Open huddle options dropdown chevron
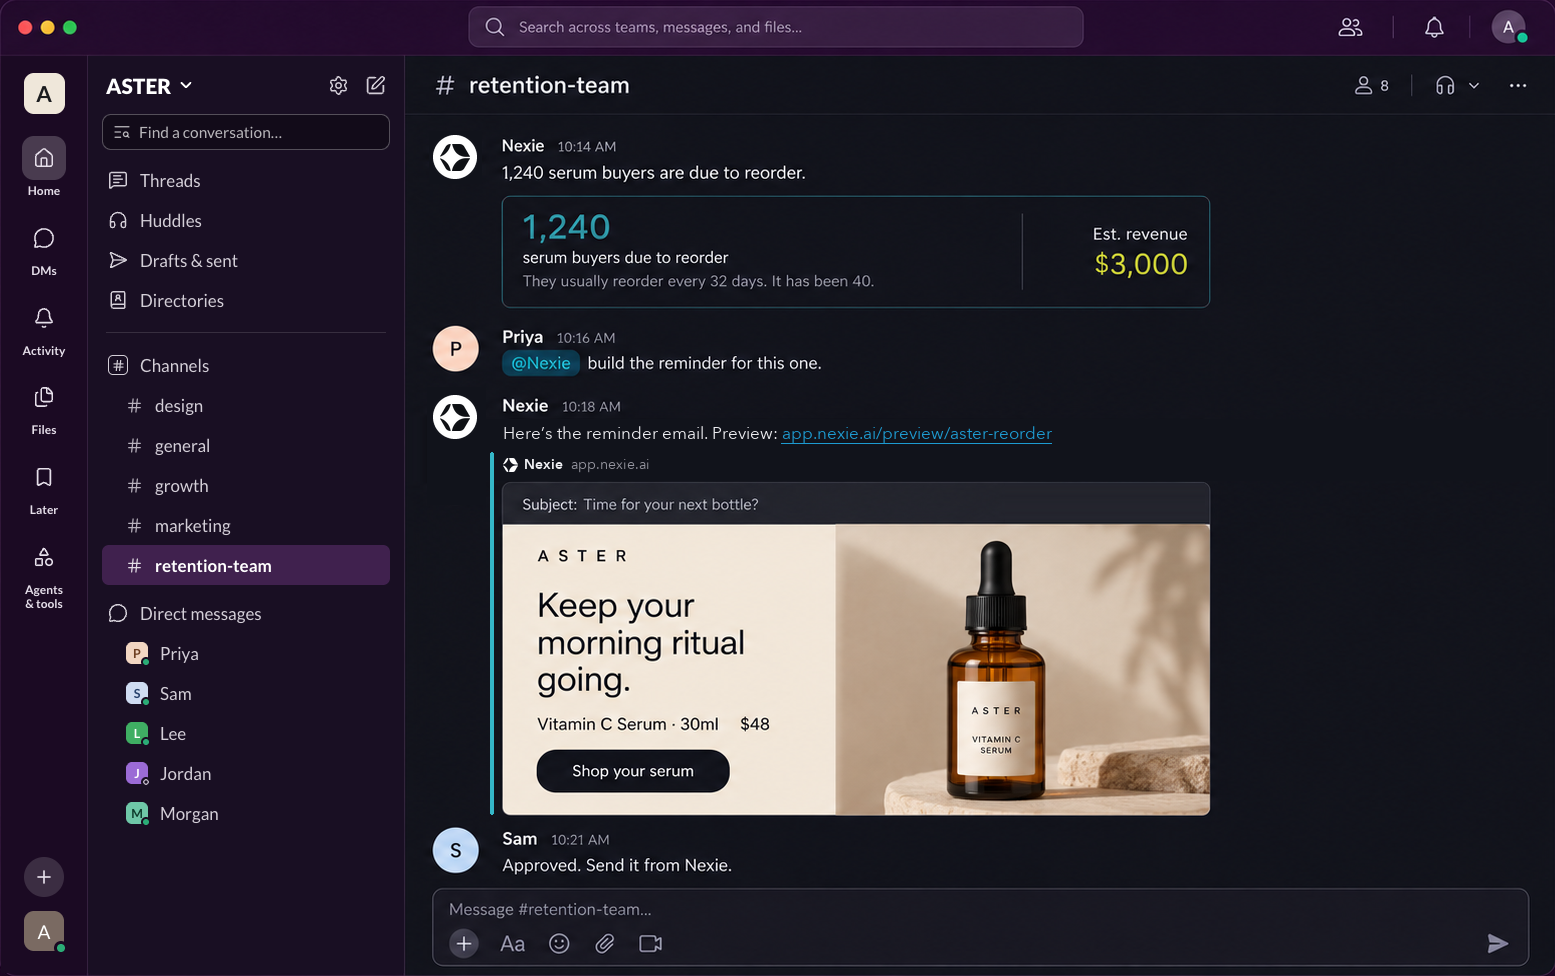This screenshot has width=1555, height=976. click(1474, 86)
